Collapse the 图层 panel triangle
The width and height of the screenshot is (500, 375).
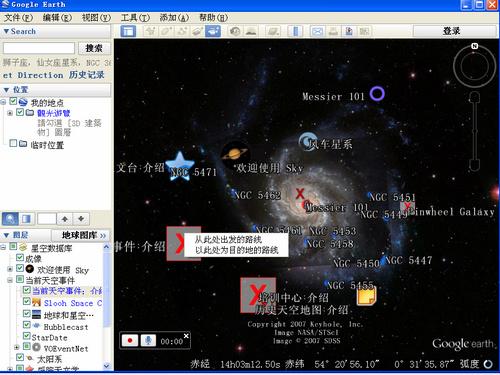tap(6, 235)
